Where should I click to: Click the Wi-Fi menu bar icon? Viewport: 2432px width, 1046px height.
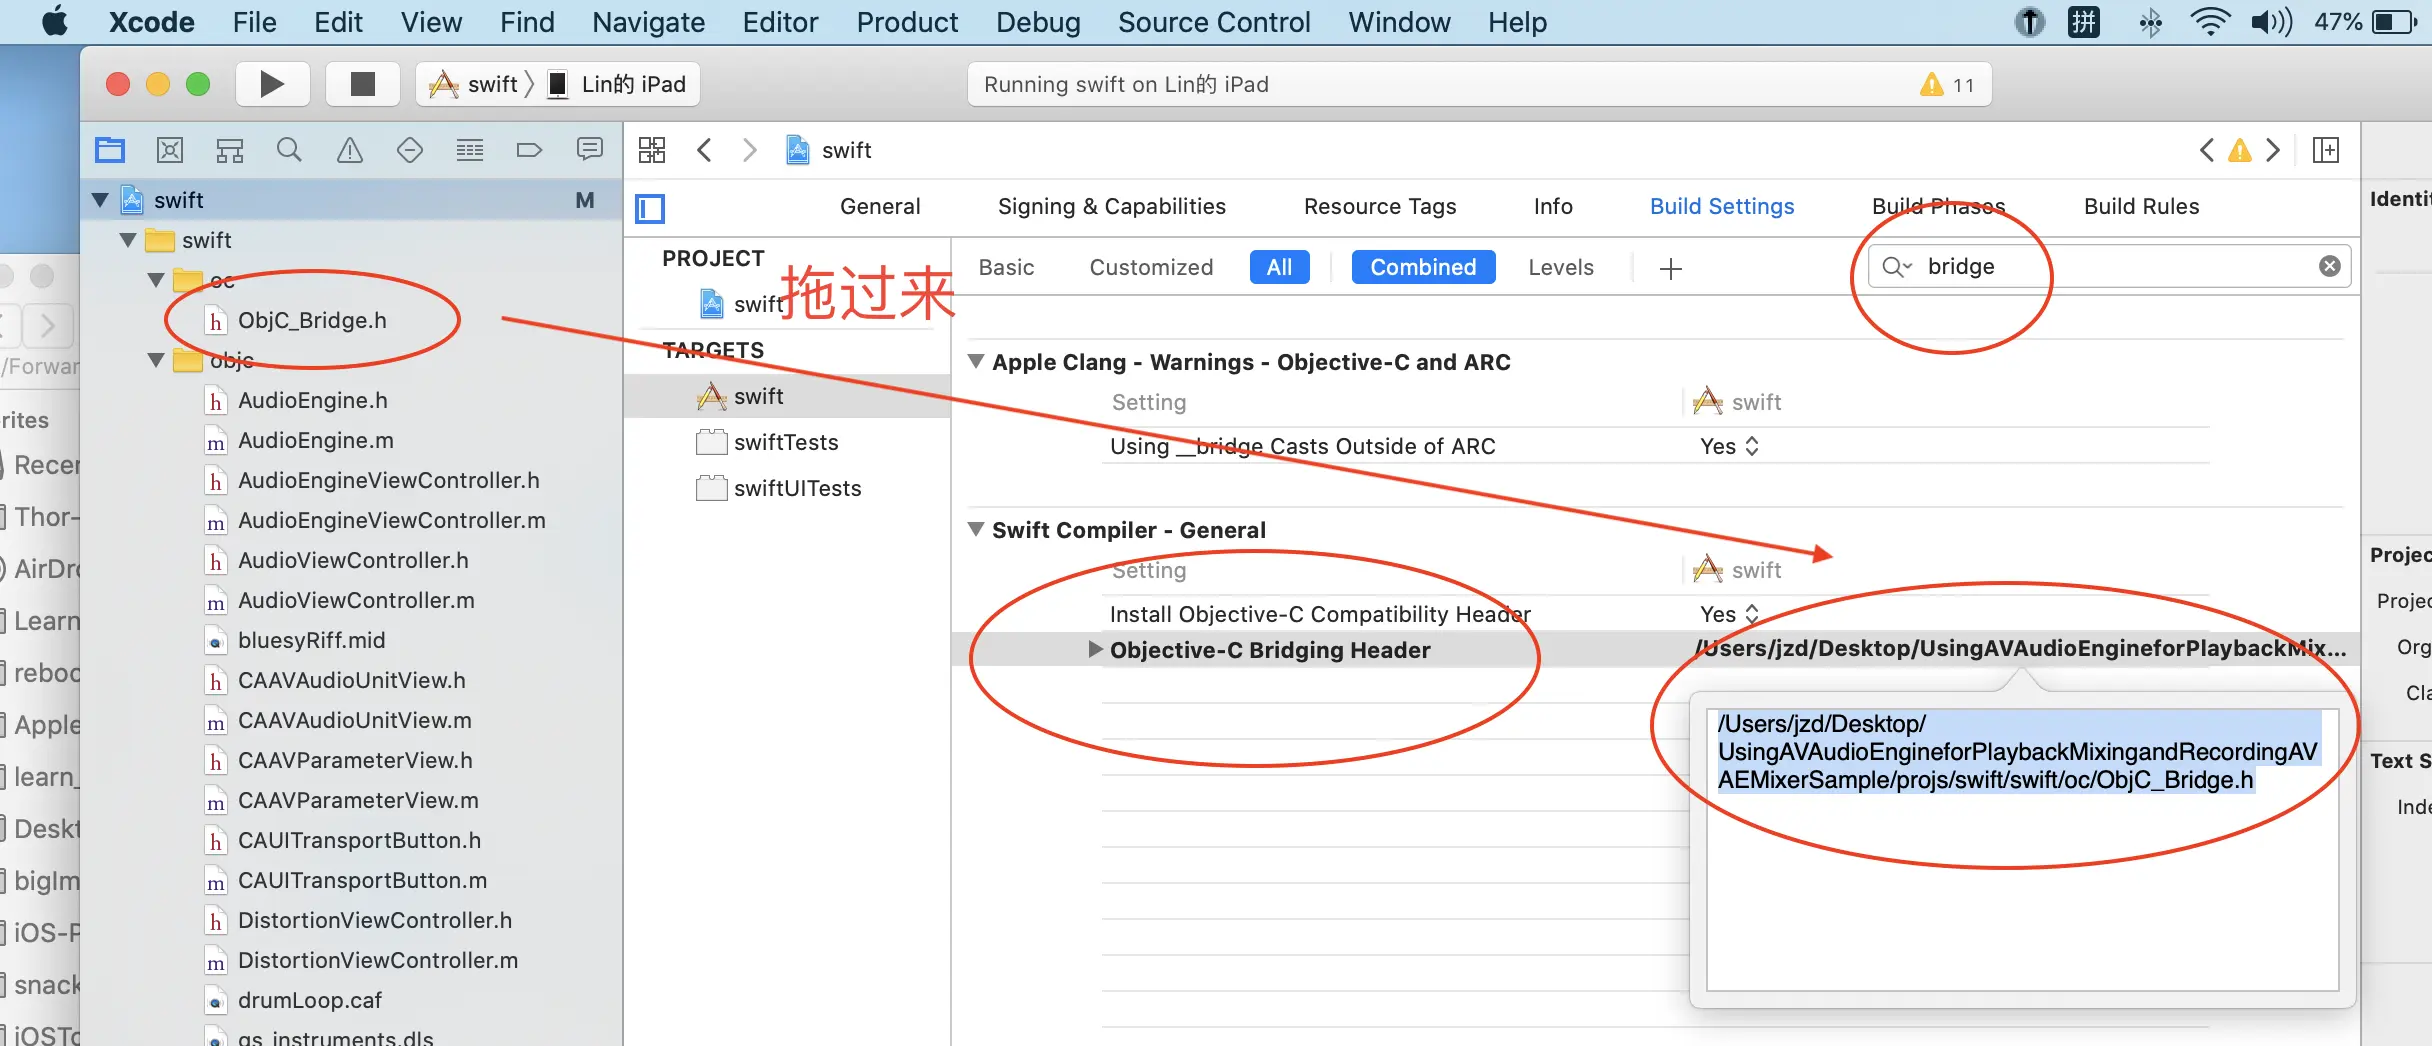(2210, 22)
